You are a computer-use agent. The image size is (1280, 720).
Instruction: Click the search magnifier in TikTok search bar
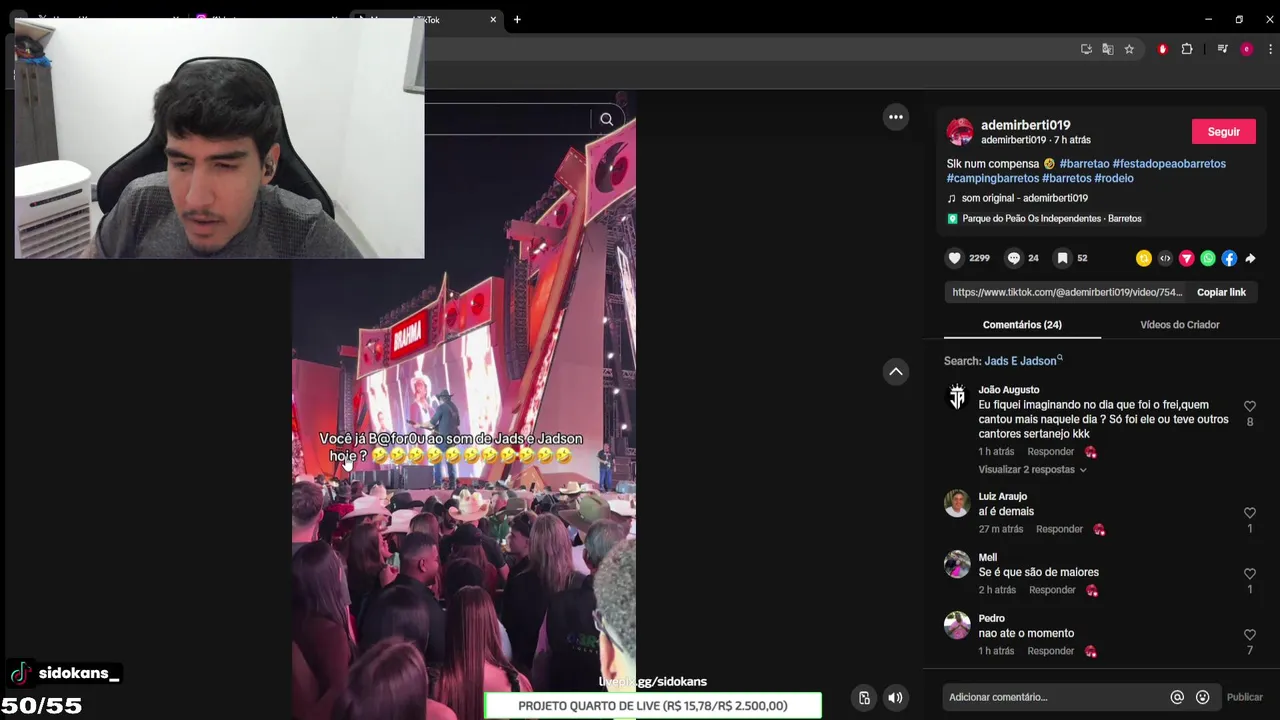coord(606,119)
